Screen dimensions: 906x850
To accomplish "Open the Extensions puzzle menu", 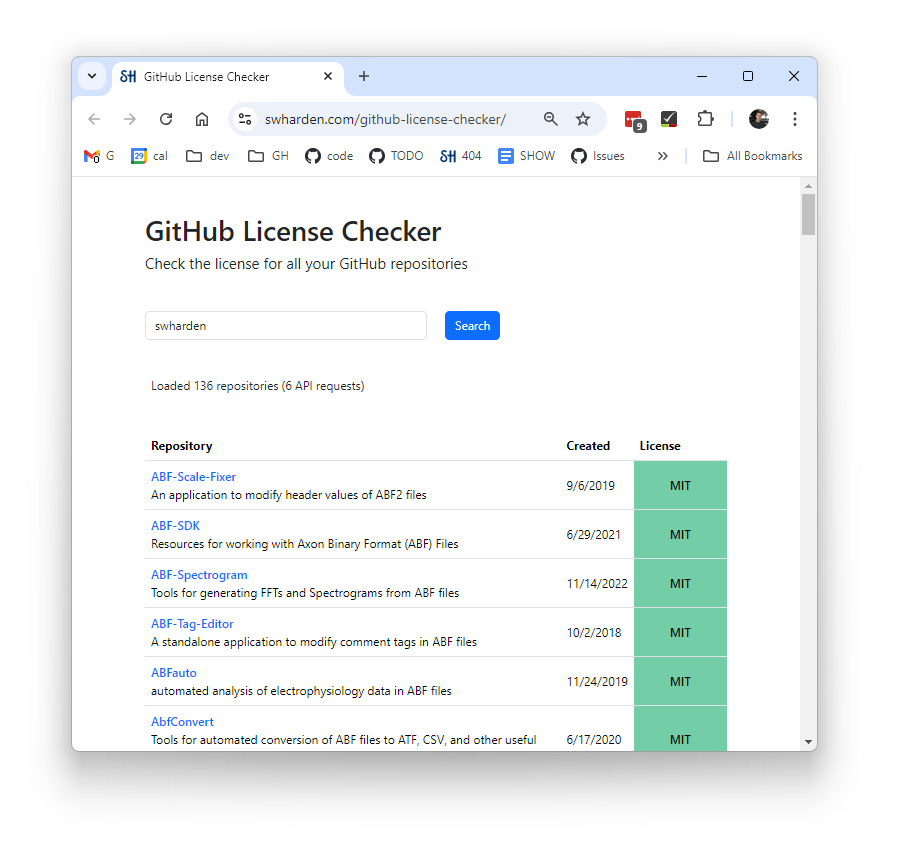I will [x=706, y=119].
